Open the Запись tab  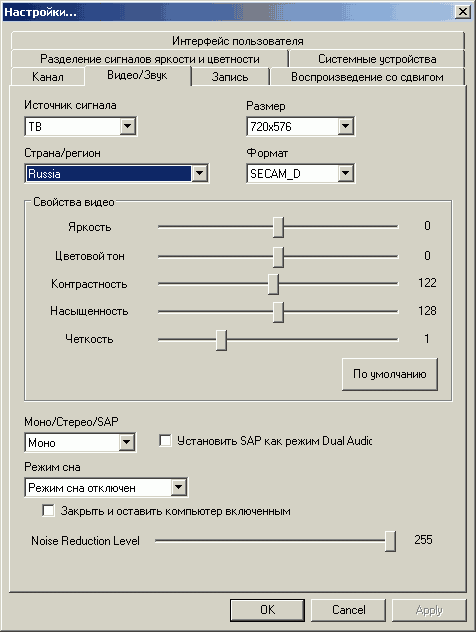click(230, 77)
